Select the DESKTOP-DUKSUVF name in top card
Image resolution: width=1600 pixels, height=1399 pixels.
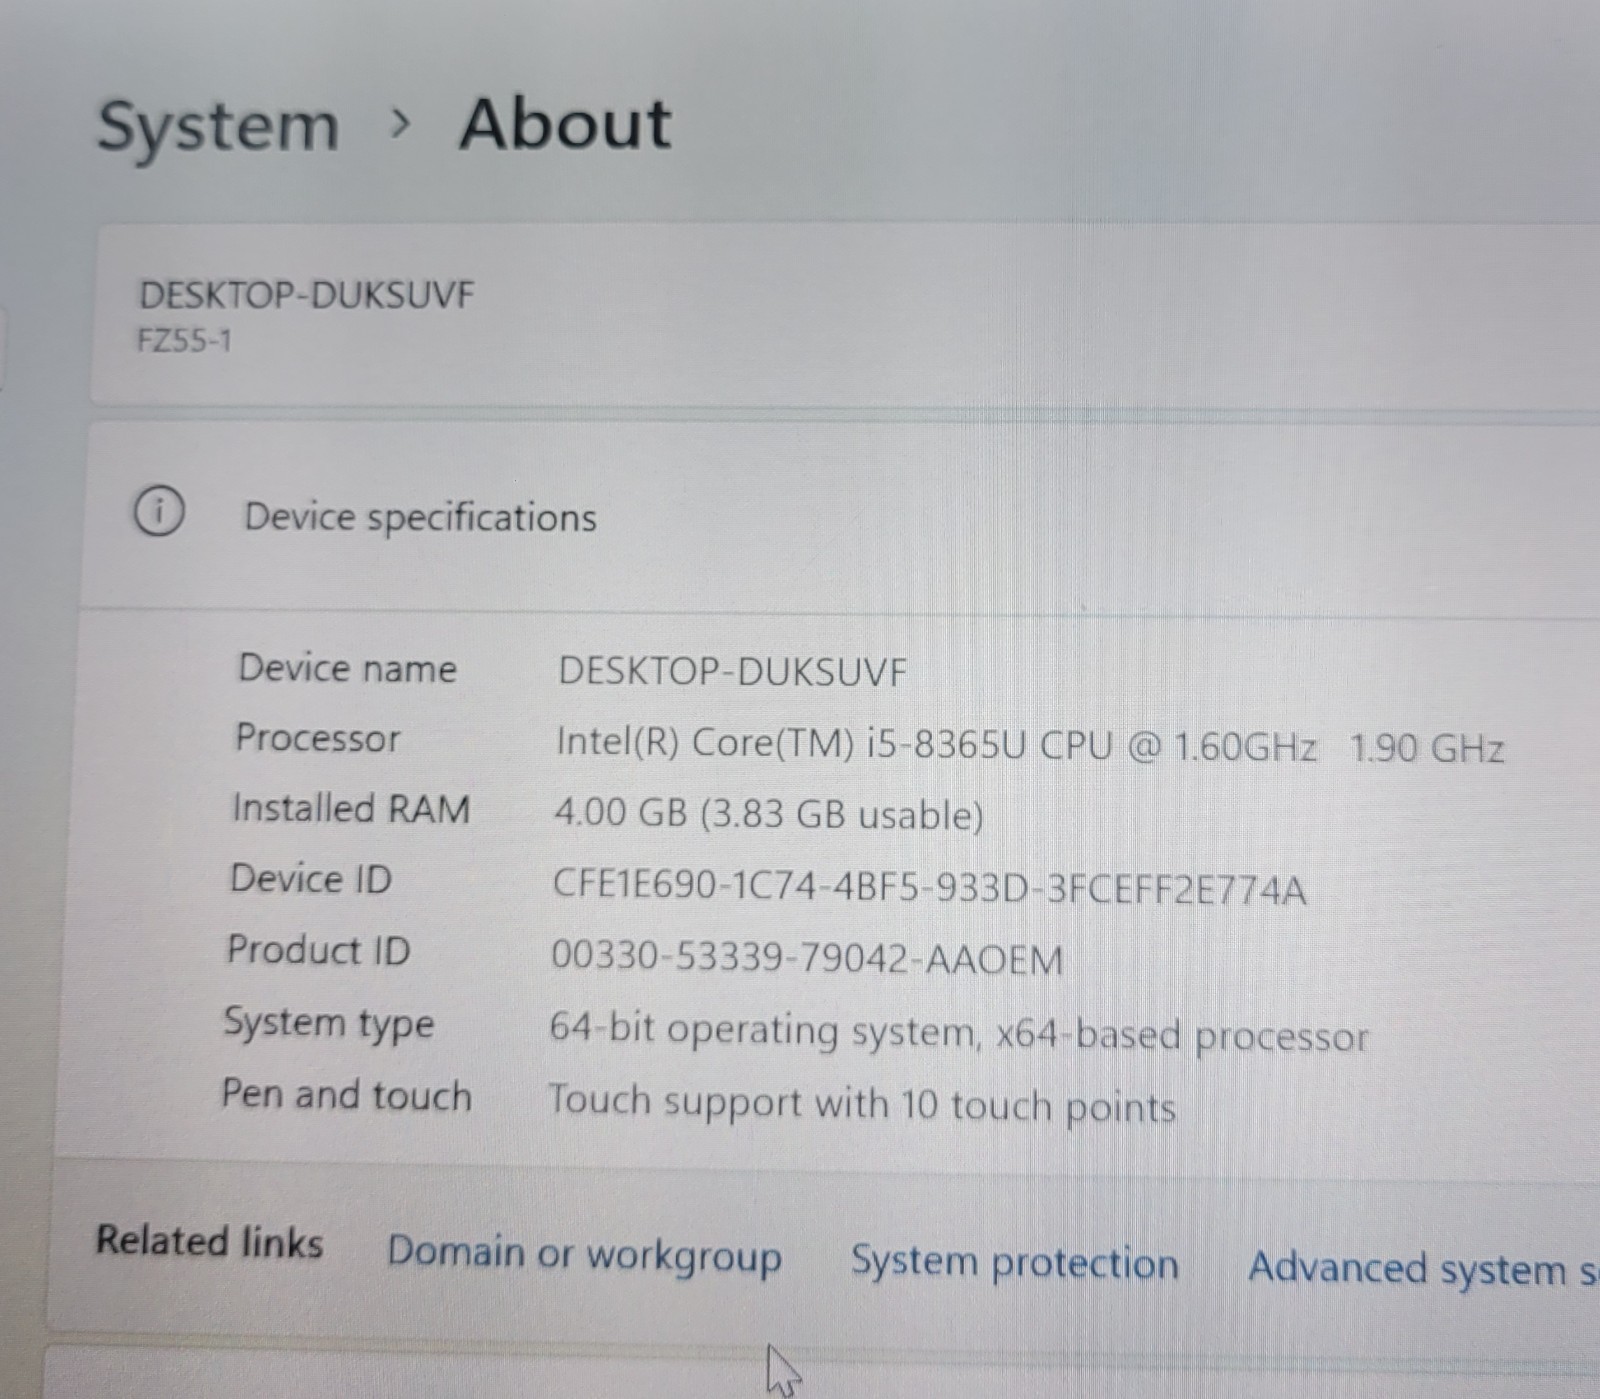[306, 296]
